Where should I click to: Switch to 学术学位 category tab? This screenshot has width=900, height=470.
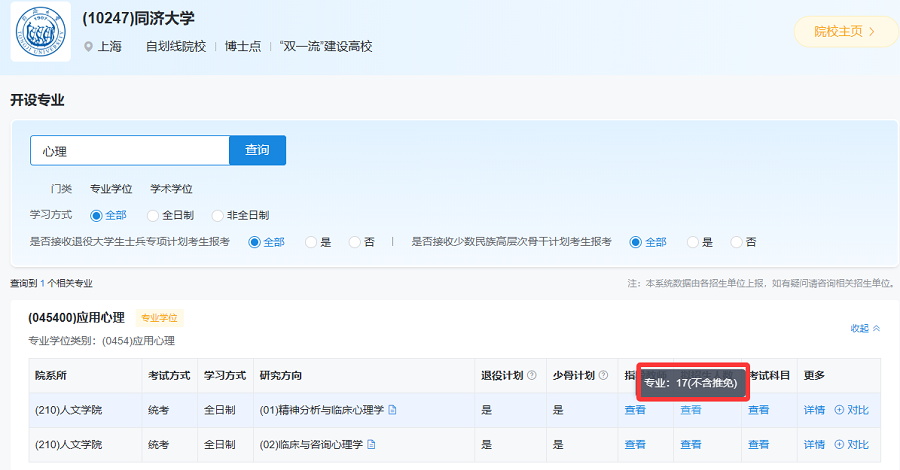coord(171,188)
